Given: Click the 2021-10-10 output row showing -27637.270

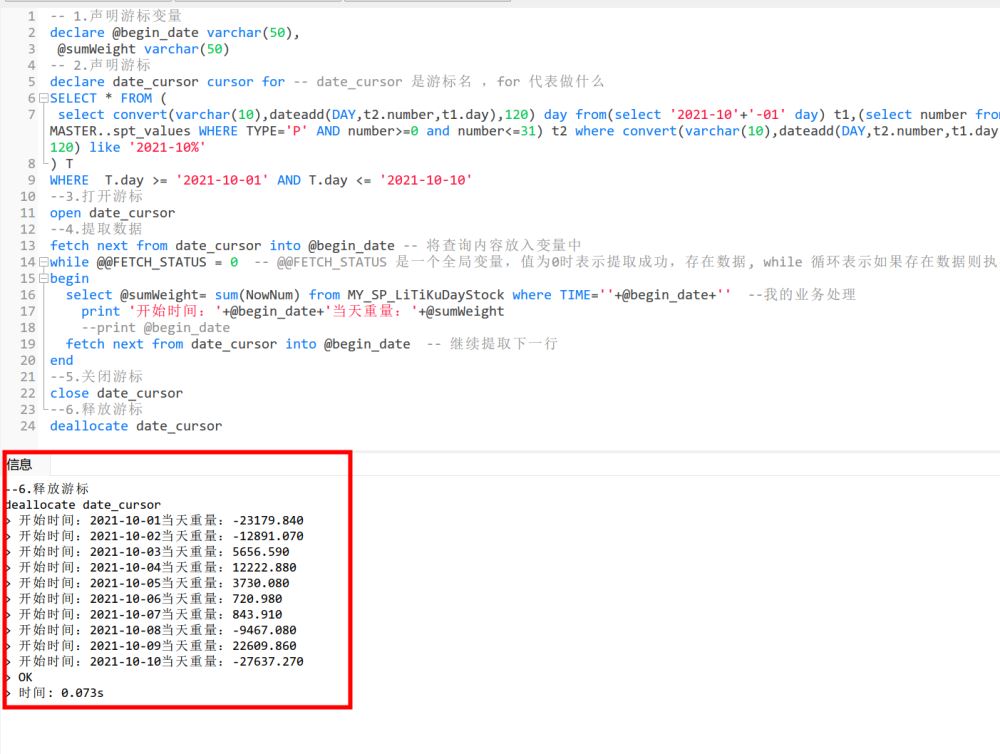Looking at the screenshot, I should click(160, 662).
